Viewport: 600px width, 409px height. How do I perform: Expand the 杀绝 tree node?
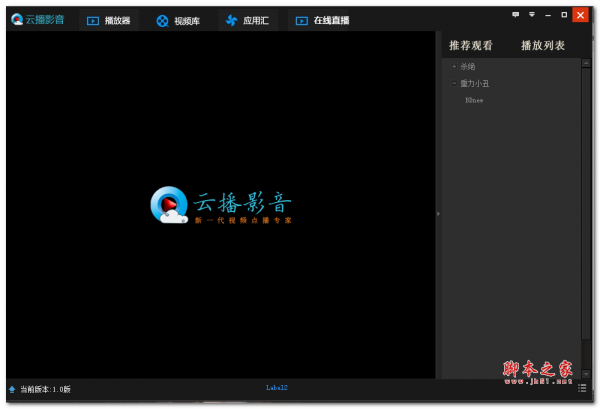[454, 67]
